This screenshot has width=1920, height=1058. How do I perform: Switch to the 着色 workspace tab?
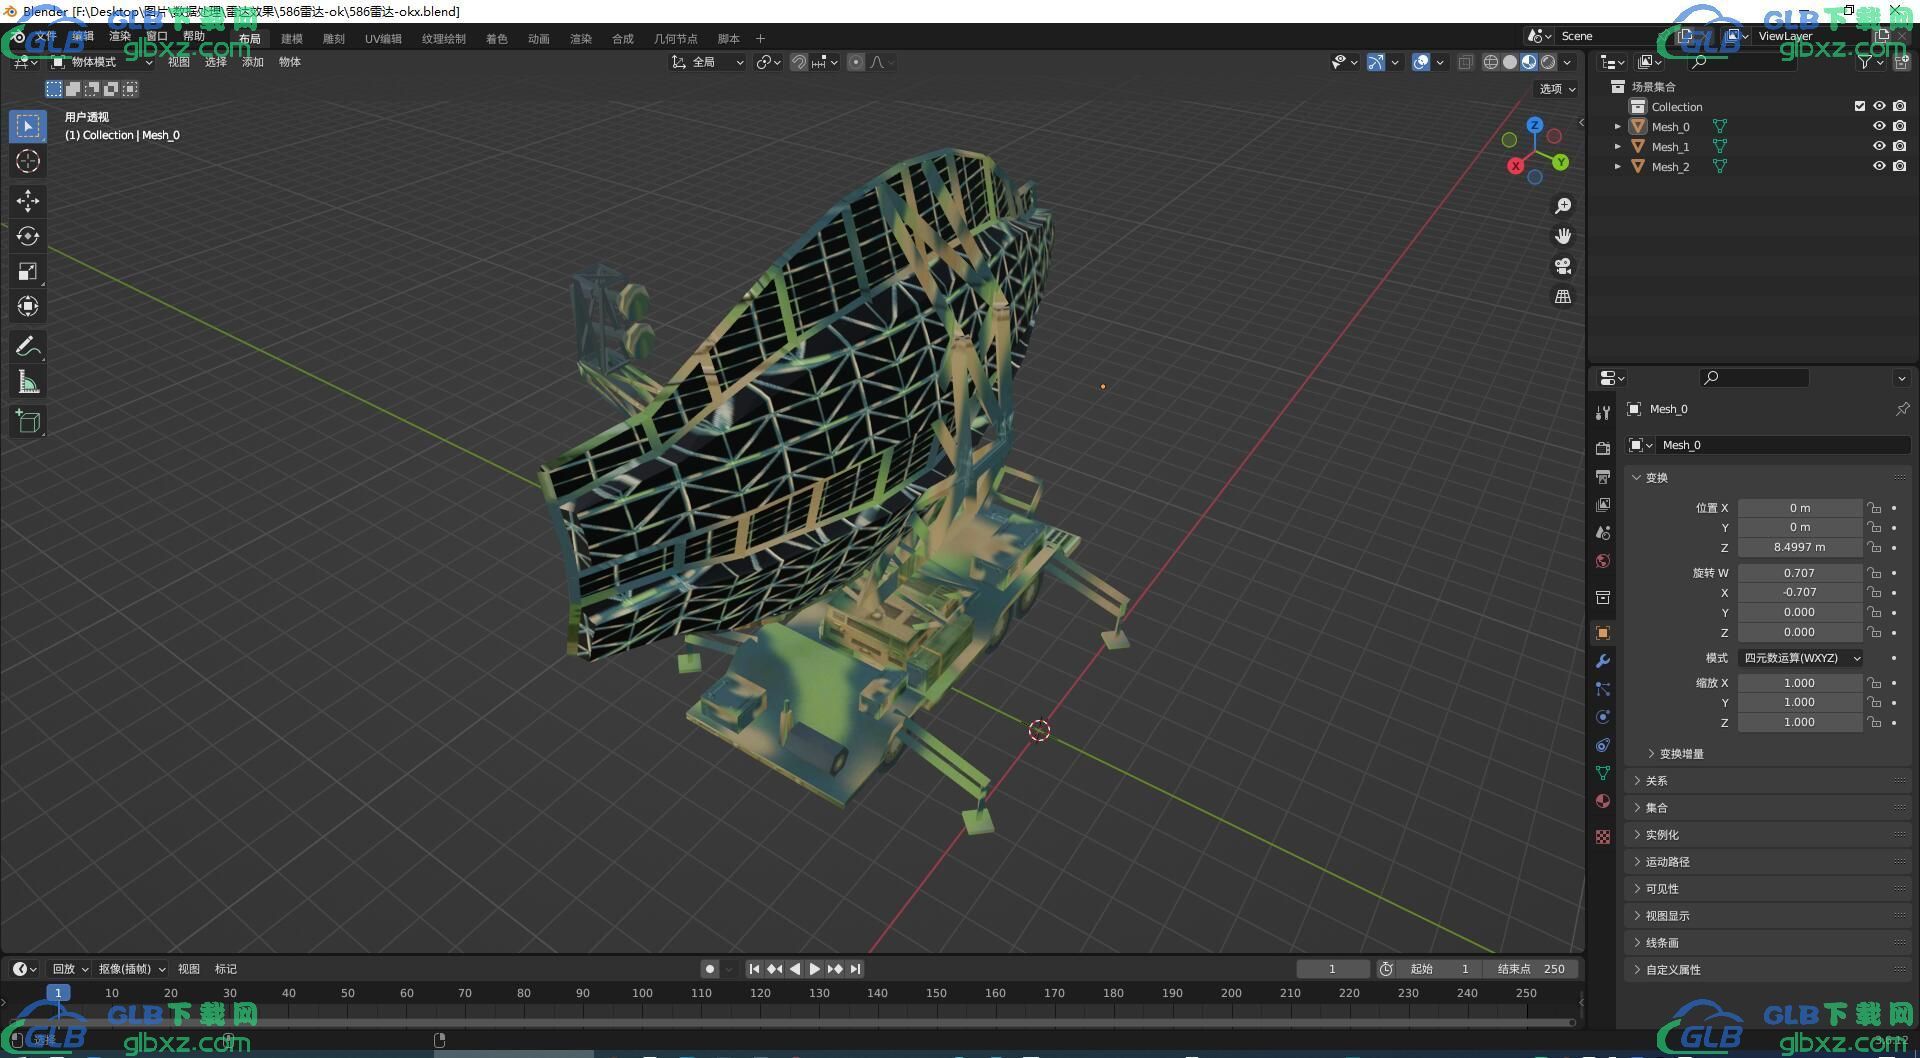click(497, 39)
